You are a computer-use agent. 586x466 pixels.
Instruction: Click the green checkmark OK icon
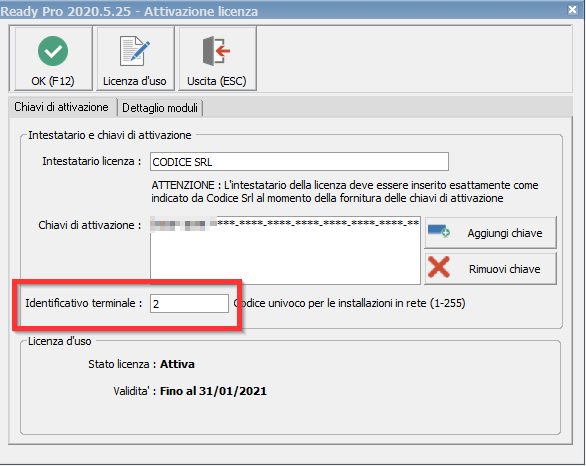pyautogui.click(x=53, y=51)
